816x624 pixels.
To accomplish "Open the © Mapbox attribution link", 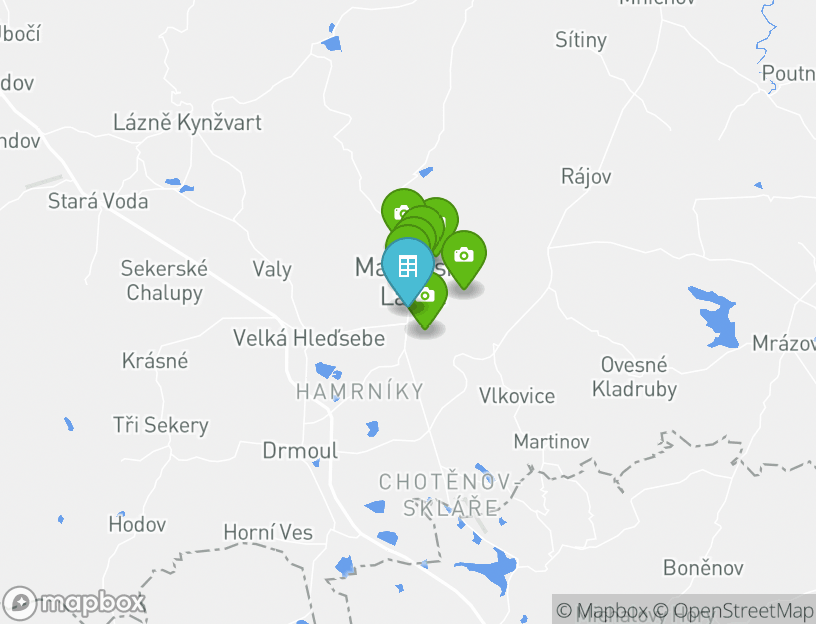I will tap(602, 610).
